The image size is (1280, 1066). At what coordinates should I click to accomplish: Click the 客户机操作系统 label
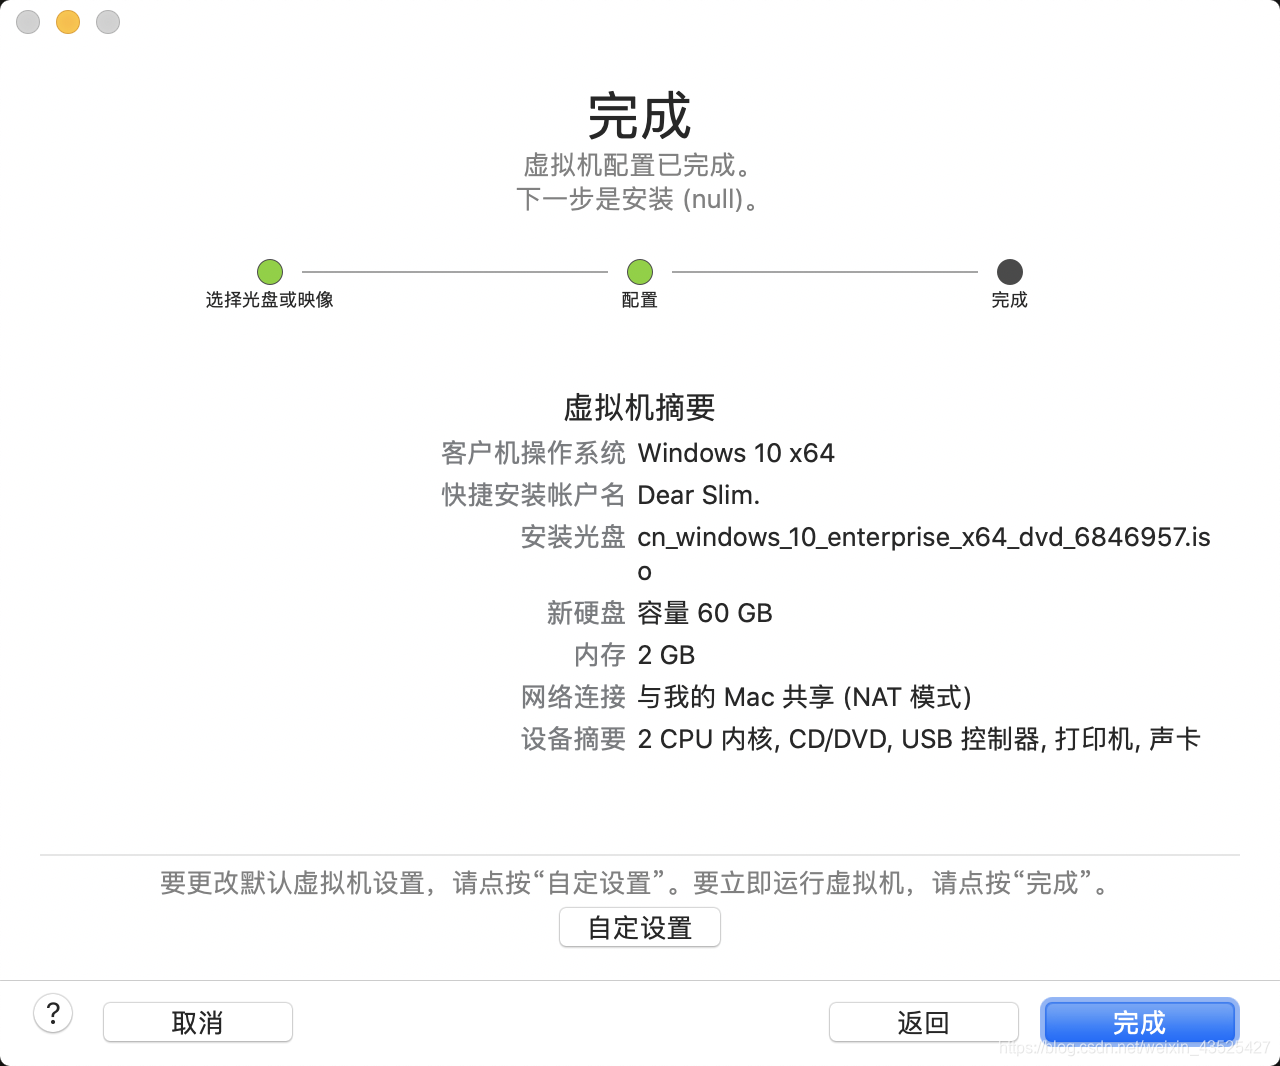tap(533, 453)
